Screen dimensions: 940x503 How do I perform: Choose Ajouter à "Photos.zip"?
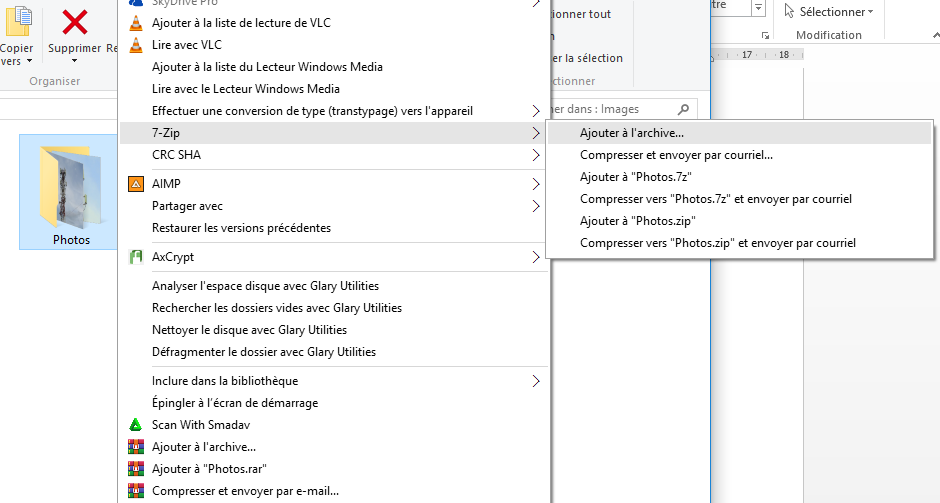[x=740, y=221]
